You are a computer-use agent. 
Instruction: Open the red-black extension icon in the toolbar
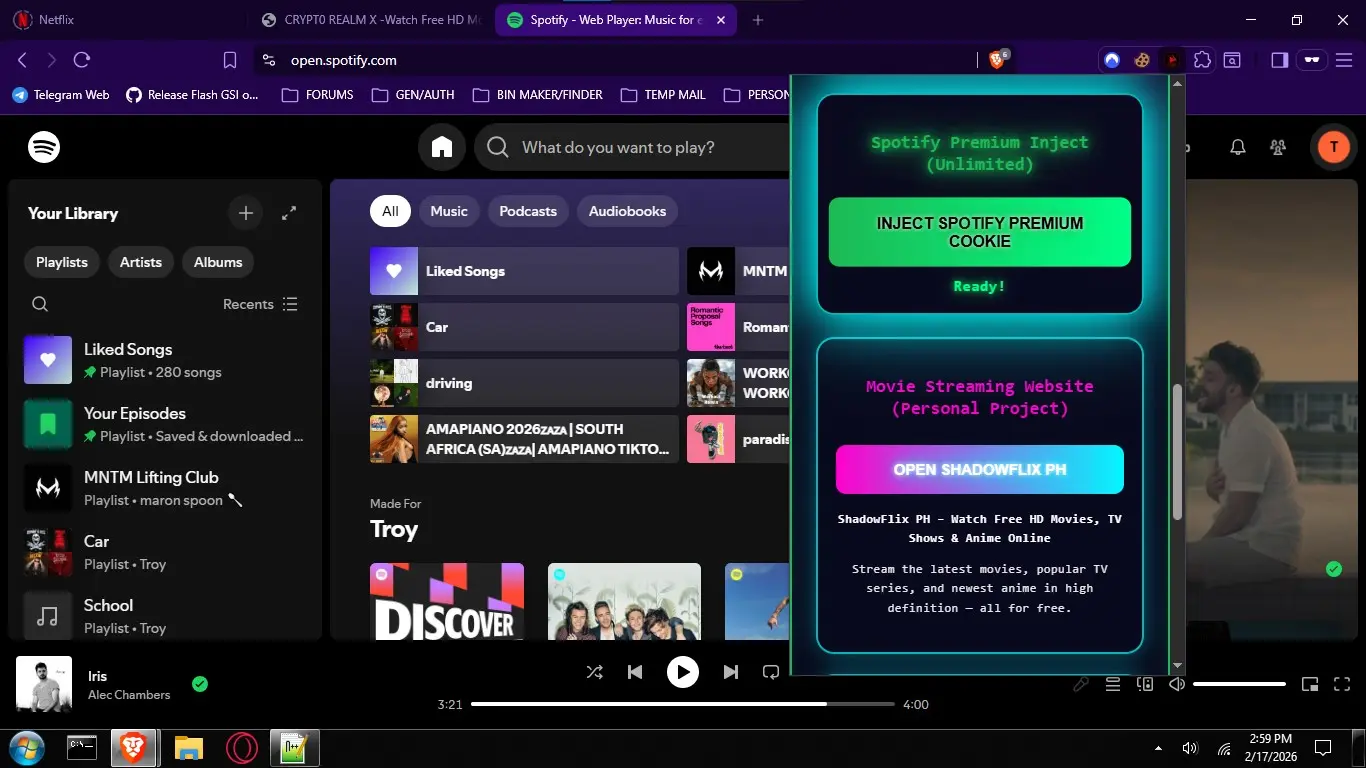[x=1172, y=60]
